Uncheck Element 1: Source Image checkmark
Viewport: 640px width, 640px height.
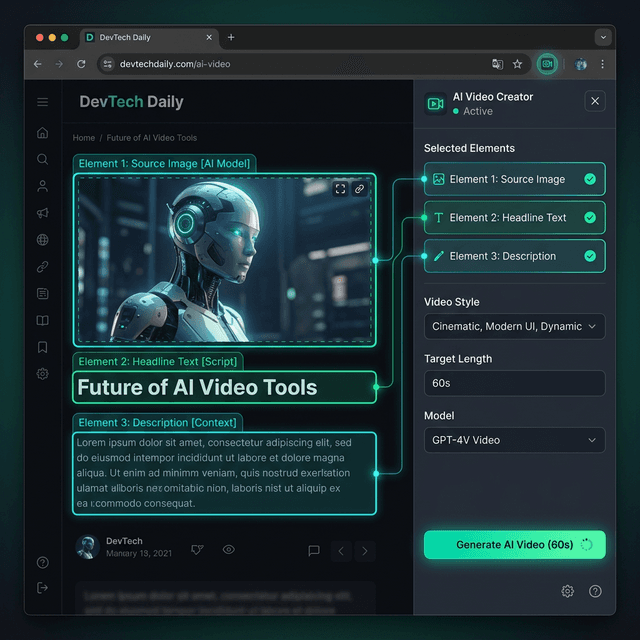tap(590, 180)
